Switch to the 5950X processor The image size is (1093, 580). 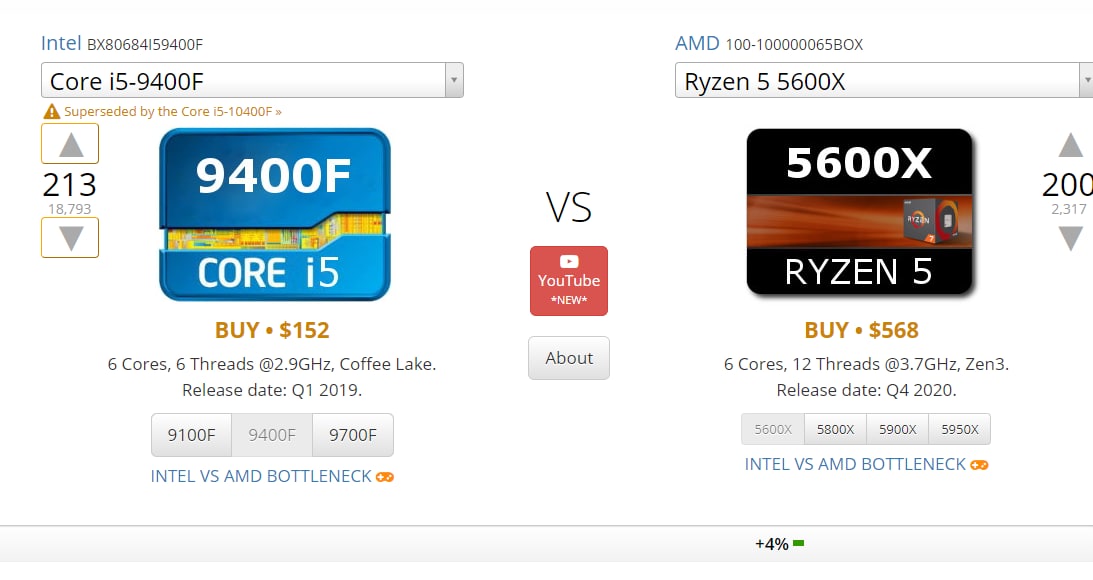[960, 429]
